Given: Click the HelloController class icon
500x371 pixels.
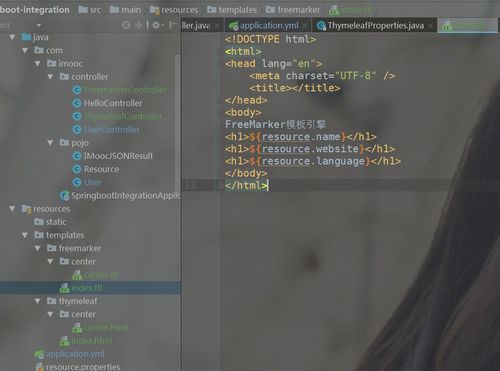Looking at the screenshot, I should coord(77,103).
